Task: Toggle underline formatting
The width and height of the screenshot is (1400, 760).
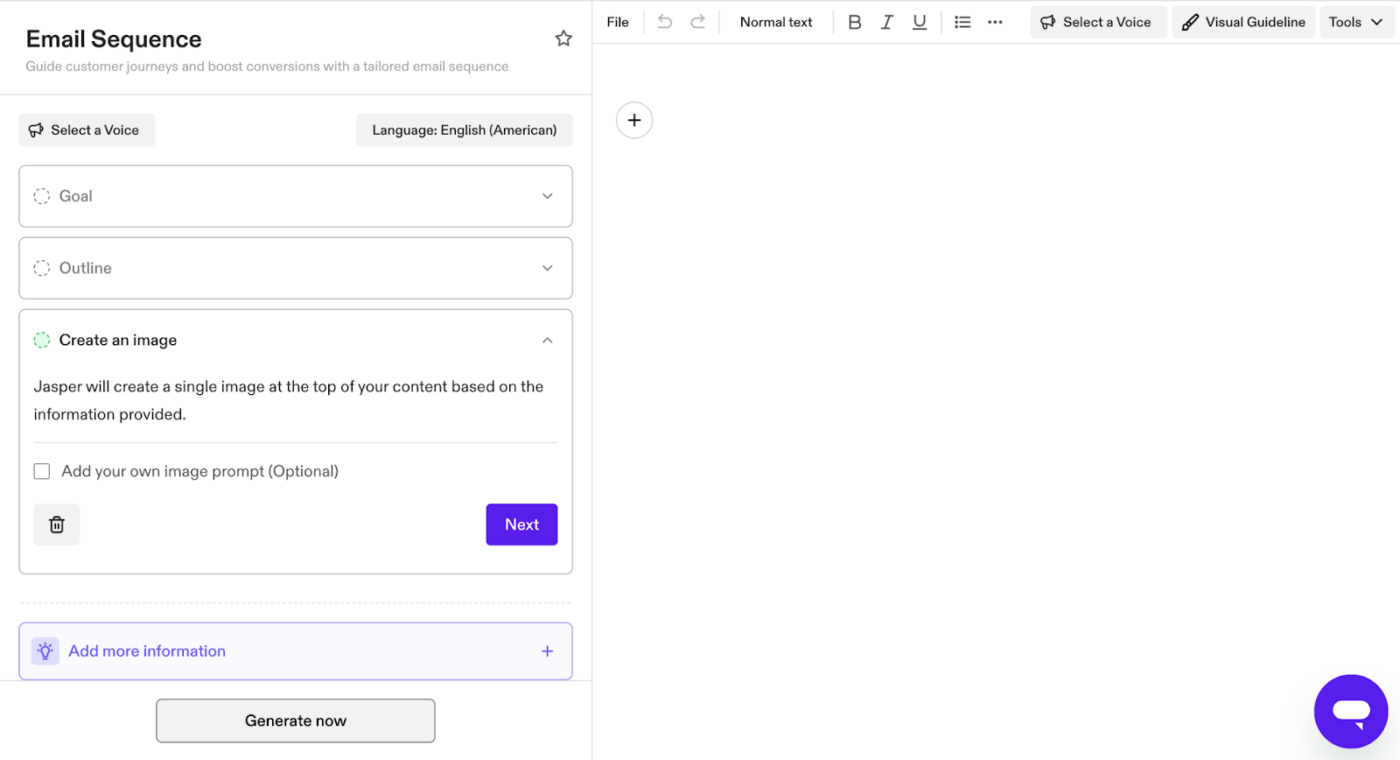Action: (x=919, y=22)
